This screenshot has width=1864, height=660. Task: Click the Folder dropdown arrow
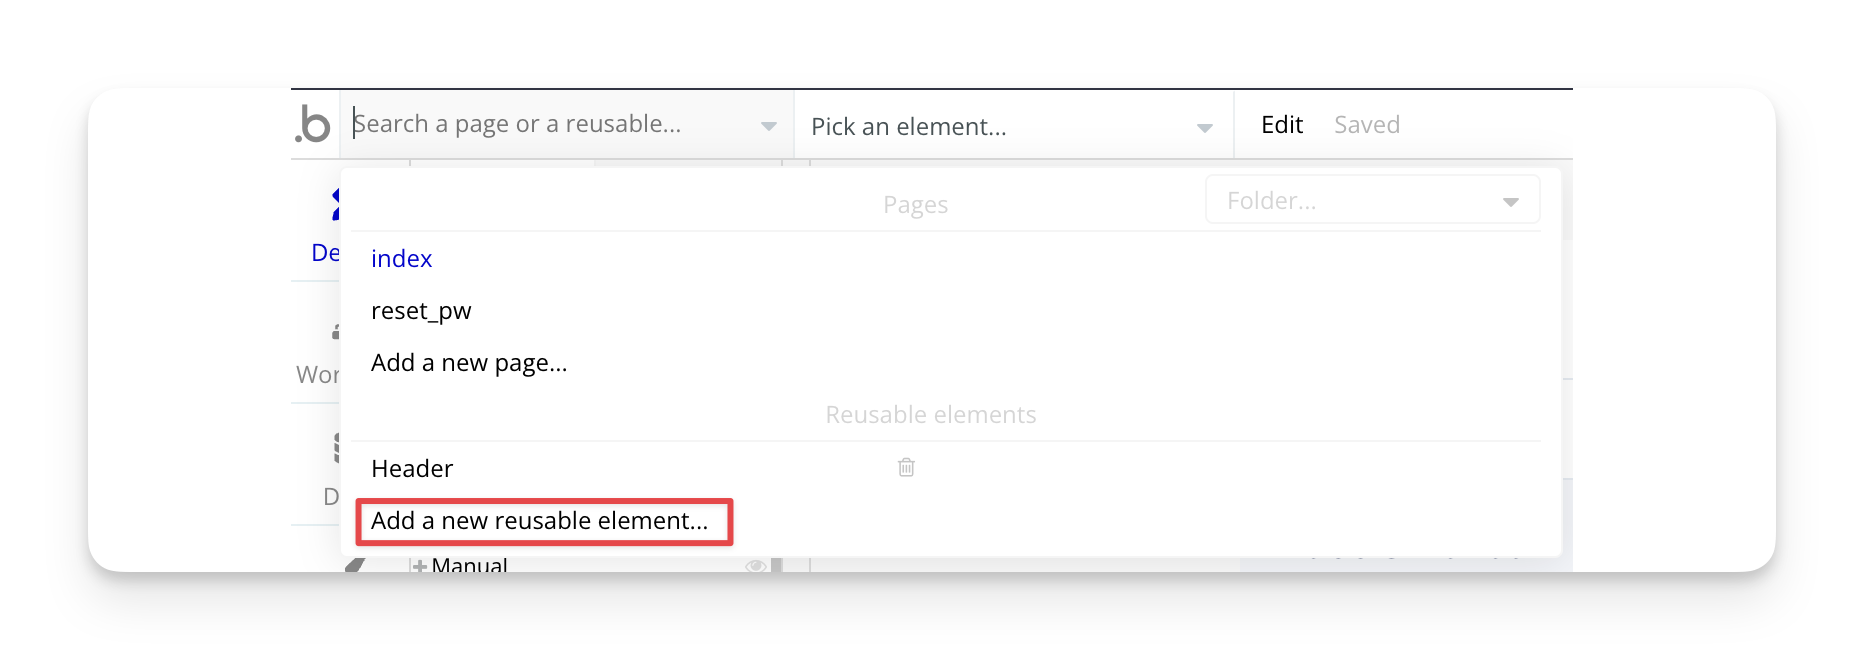pos(1510,202)
